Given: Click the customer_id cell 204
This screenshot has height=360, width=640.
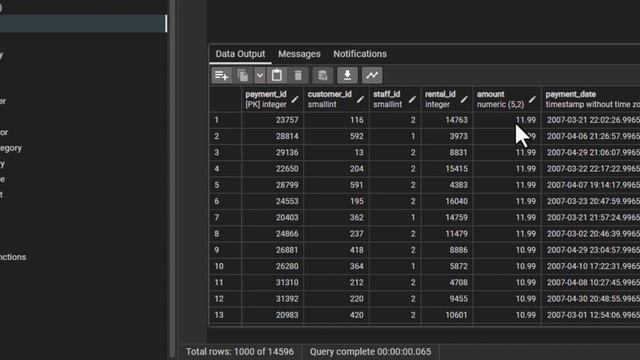Looking at the screenshot, I should (336, 169).
